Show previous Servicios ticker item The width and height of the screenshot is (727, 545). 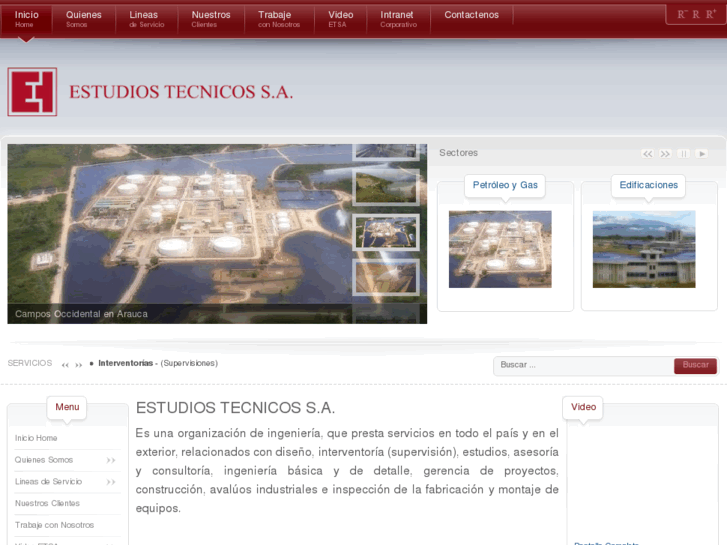click(65, 365)
